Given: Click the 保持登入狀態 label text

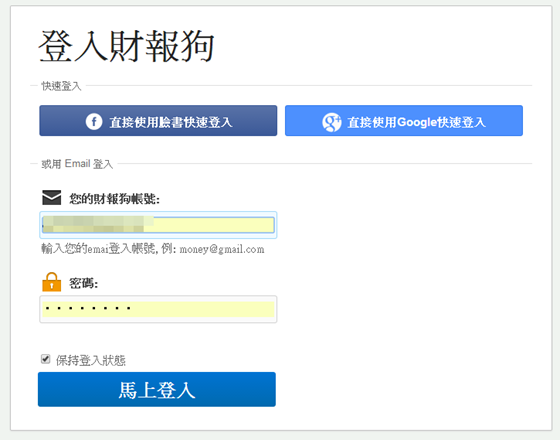Looking at the screenshot, I should [x=91, y=360].
